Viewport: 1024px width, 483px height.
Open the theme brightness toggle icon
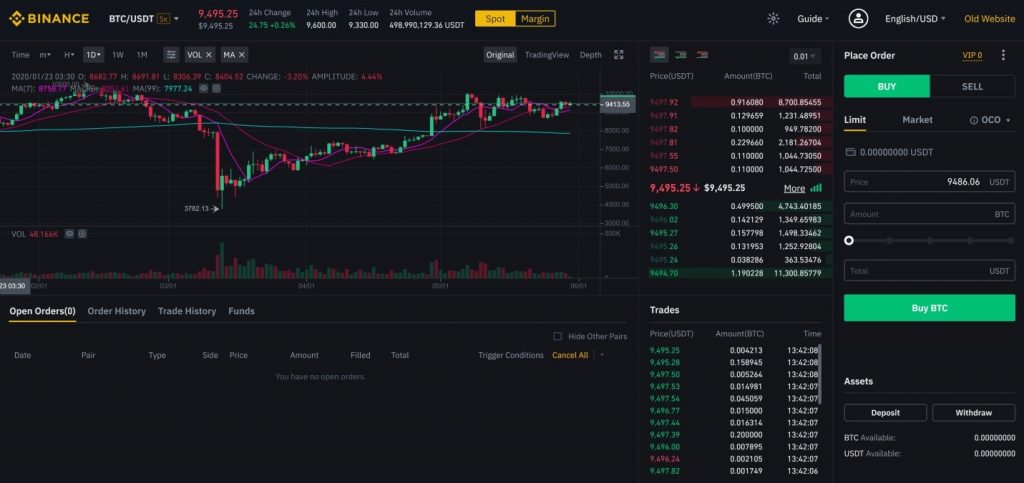773,19
